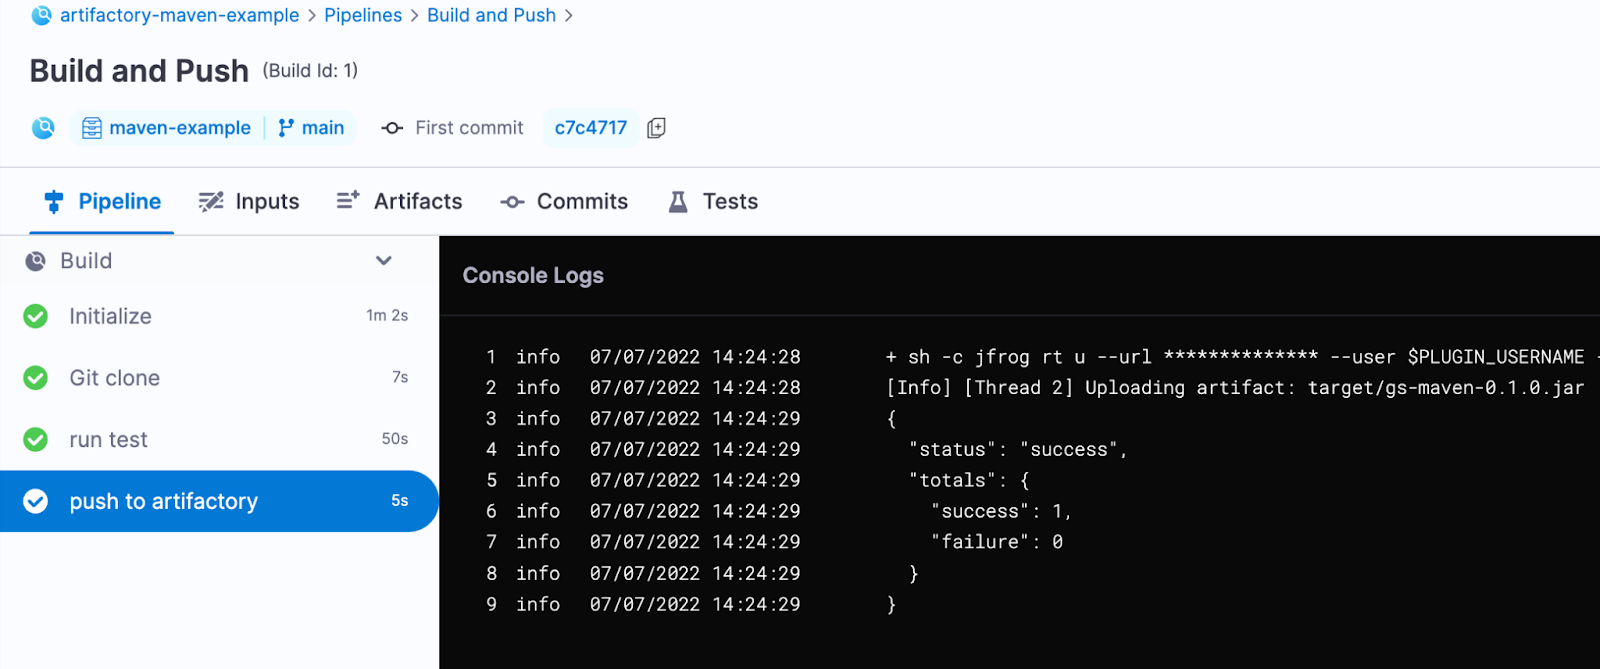
Task: Click log line 7 "failure": 0 text
Action: coord(997,542)
